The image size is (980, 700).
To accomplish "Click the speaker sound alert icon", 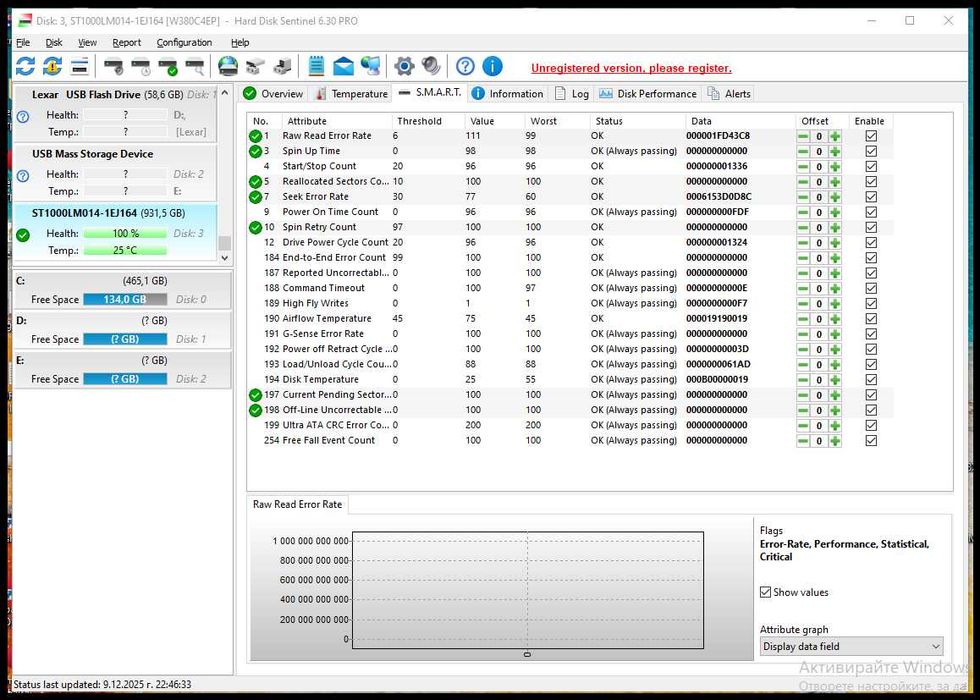I will (431, 67).
